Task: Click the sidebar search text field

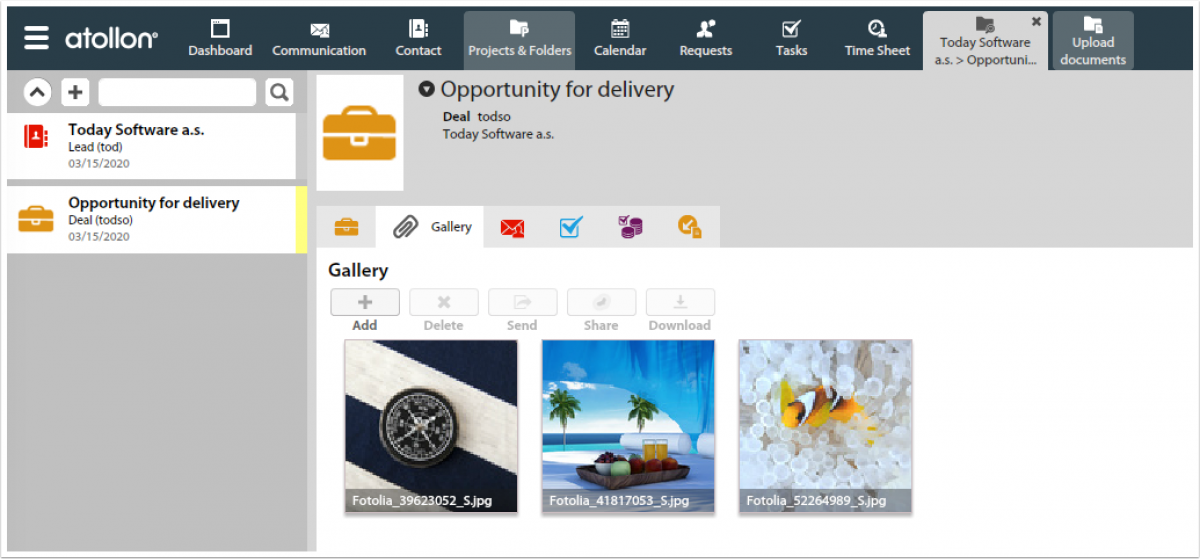Action: [177, 93]
